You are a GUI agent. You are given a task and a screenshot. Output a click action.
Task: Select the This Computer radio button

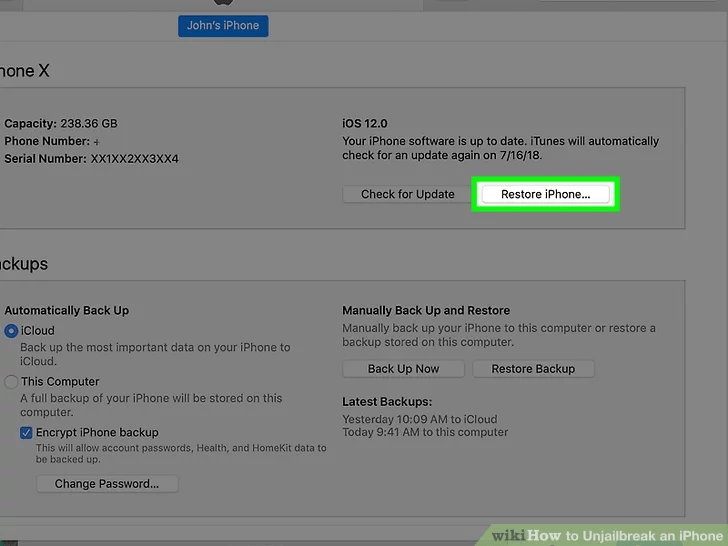pos(11,381)
